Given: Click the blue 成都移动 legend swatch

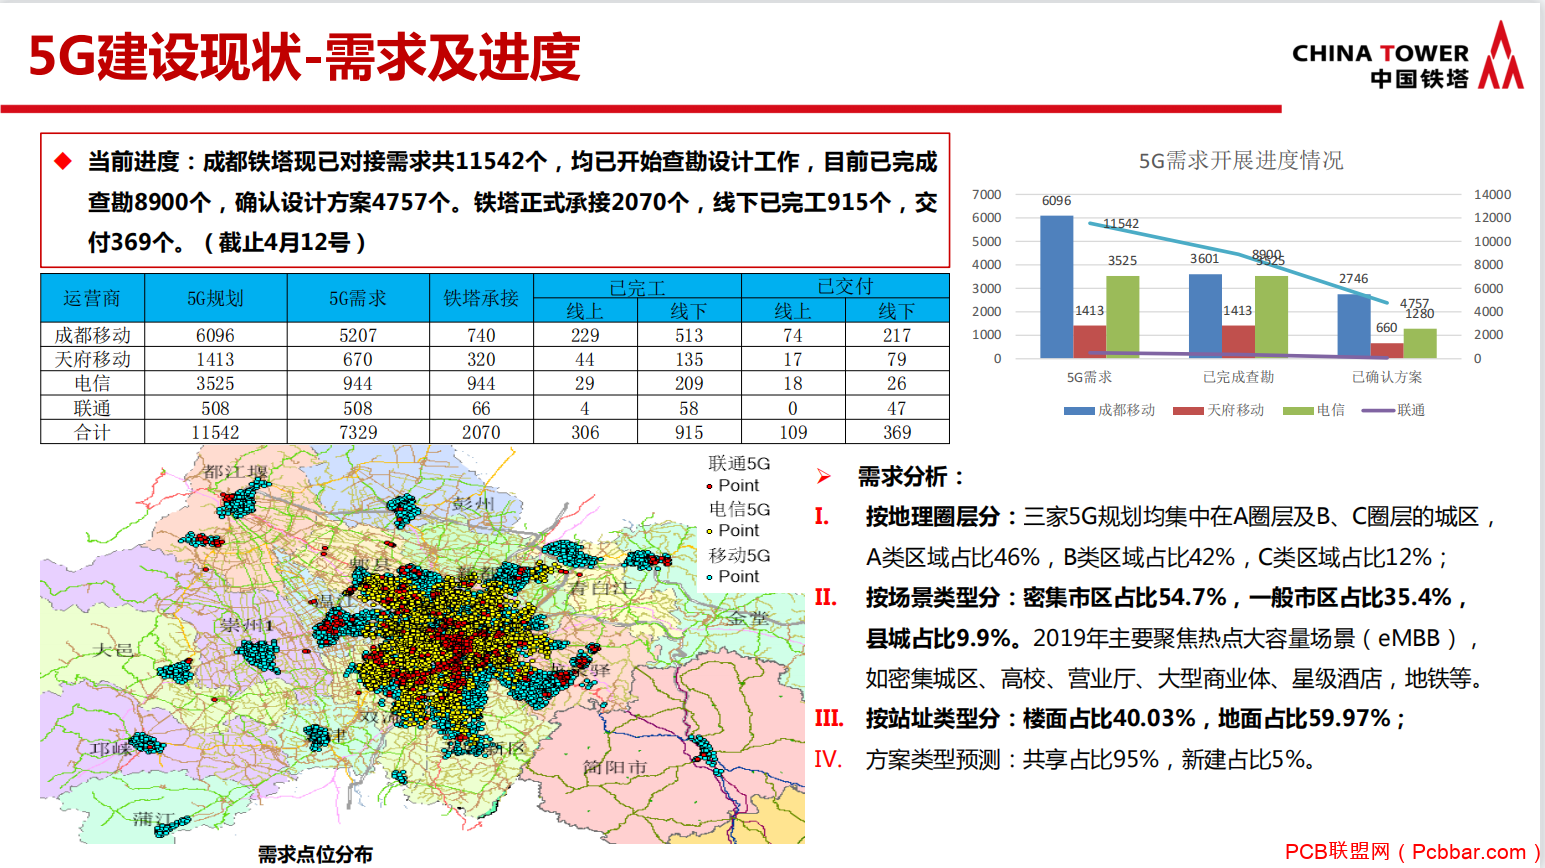Looking at the screenshot, I should coord(1079,411).
